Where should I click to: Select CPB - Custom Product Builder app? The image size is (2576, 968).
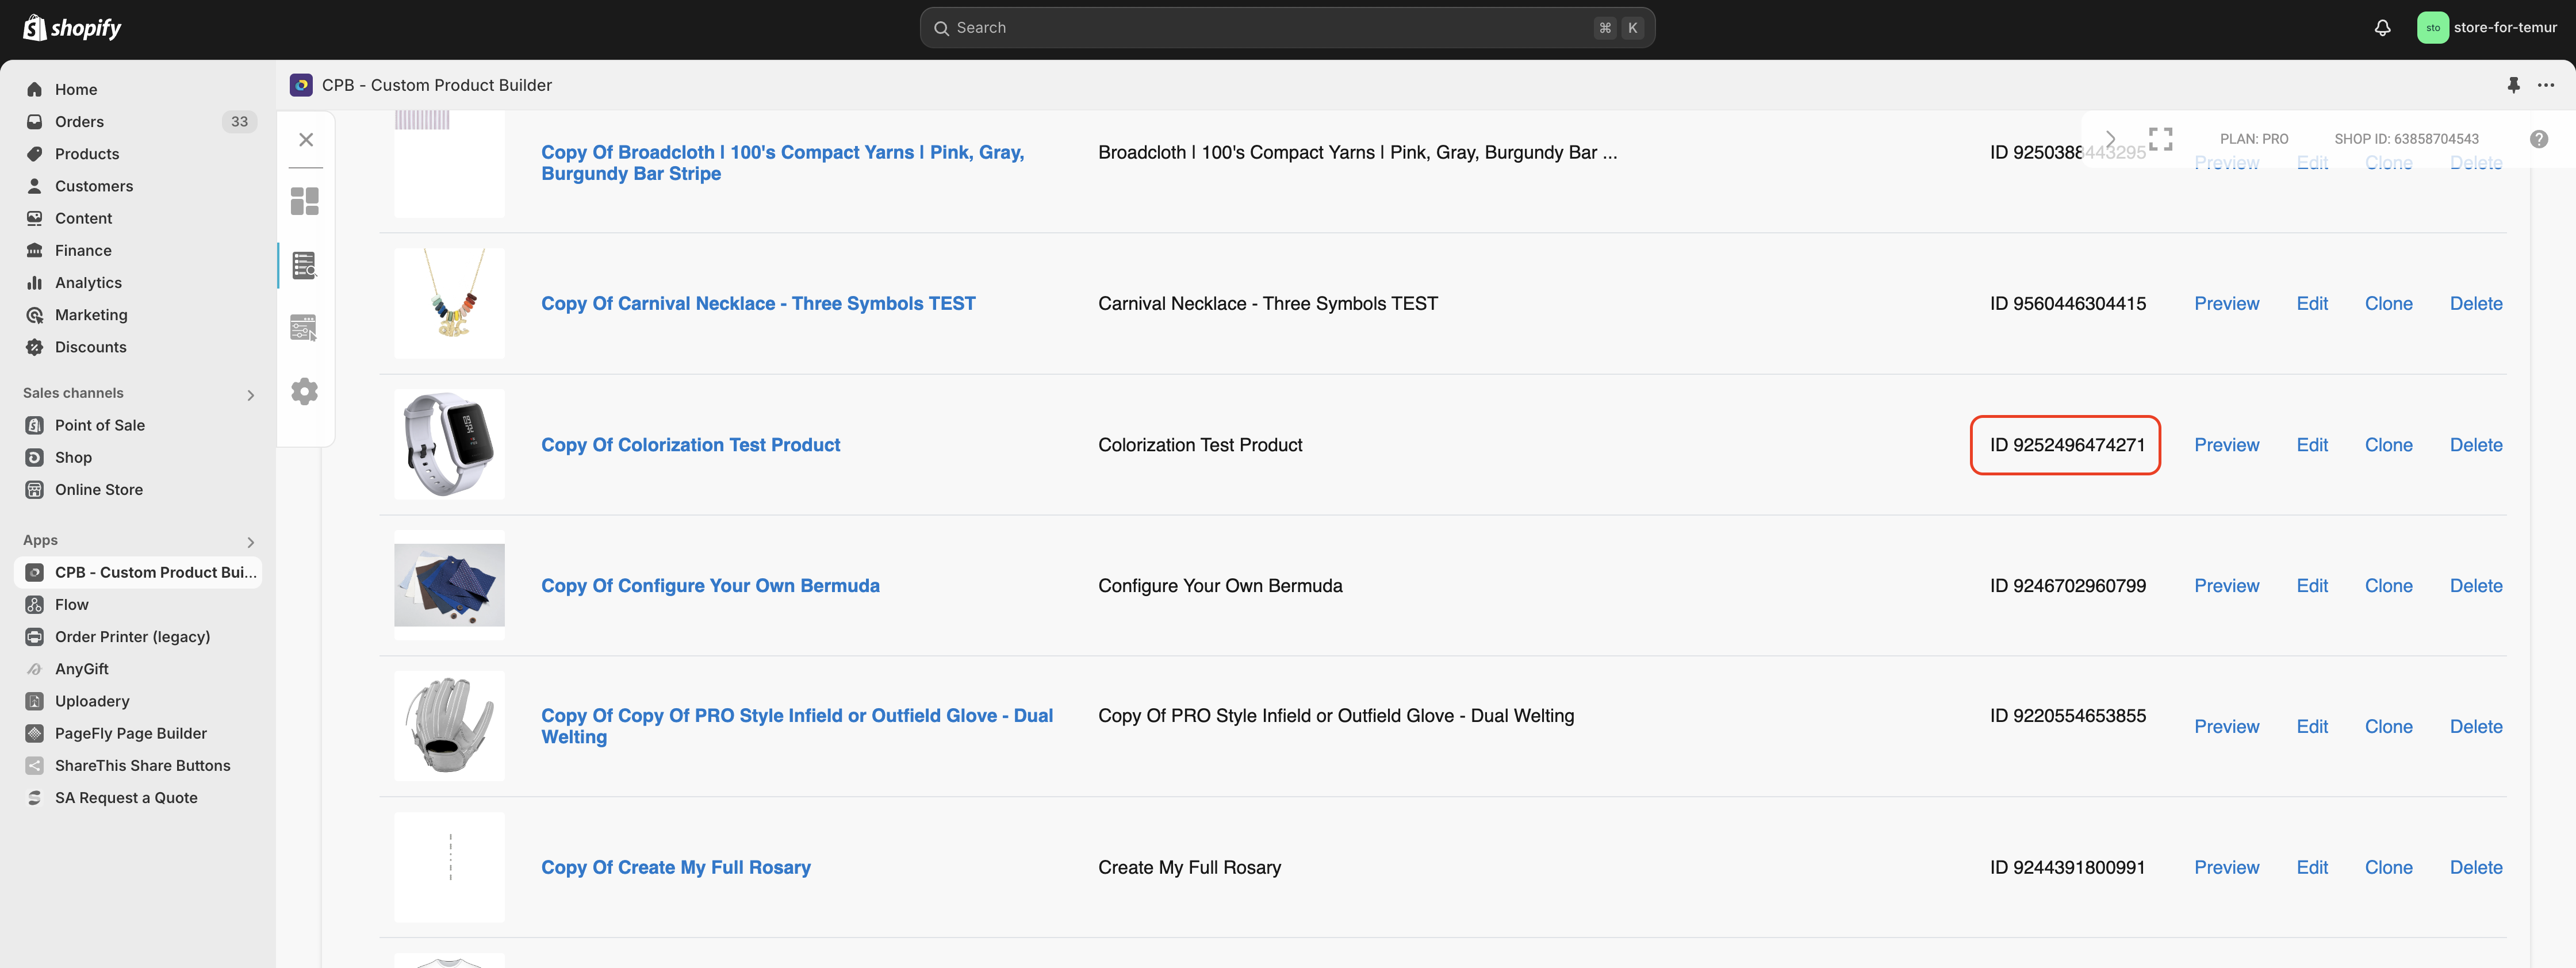tap(138, 572)
